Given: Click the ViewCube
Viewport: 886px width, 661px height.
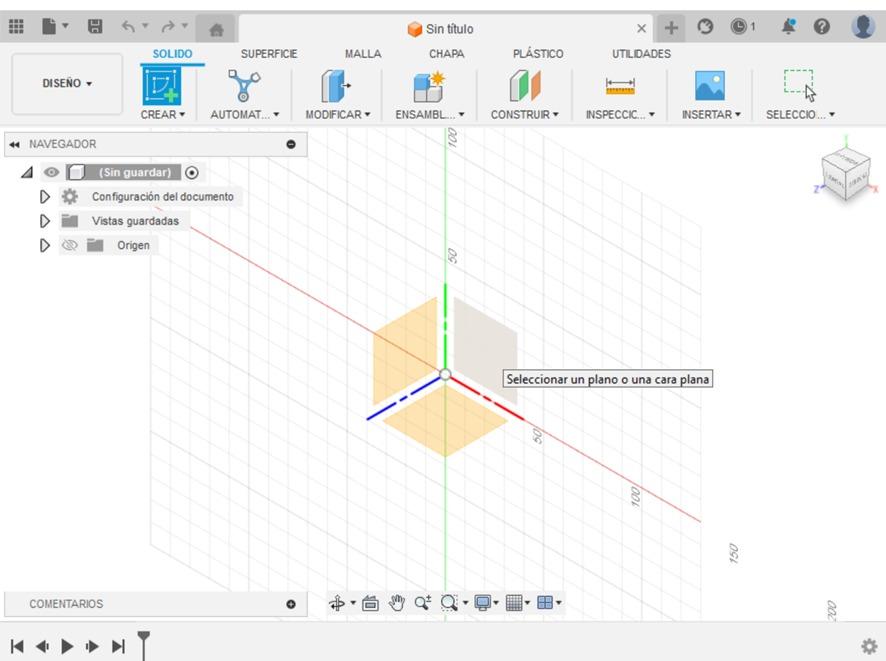Looking at the screenshot, I should click(845, 176).
